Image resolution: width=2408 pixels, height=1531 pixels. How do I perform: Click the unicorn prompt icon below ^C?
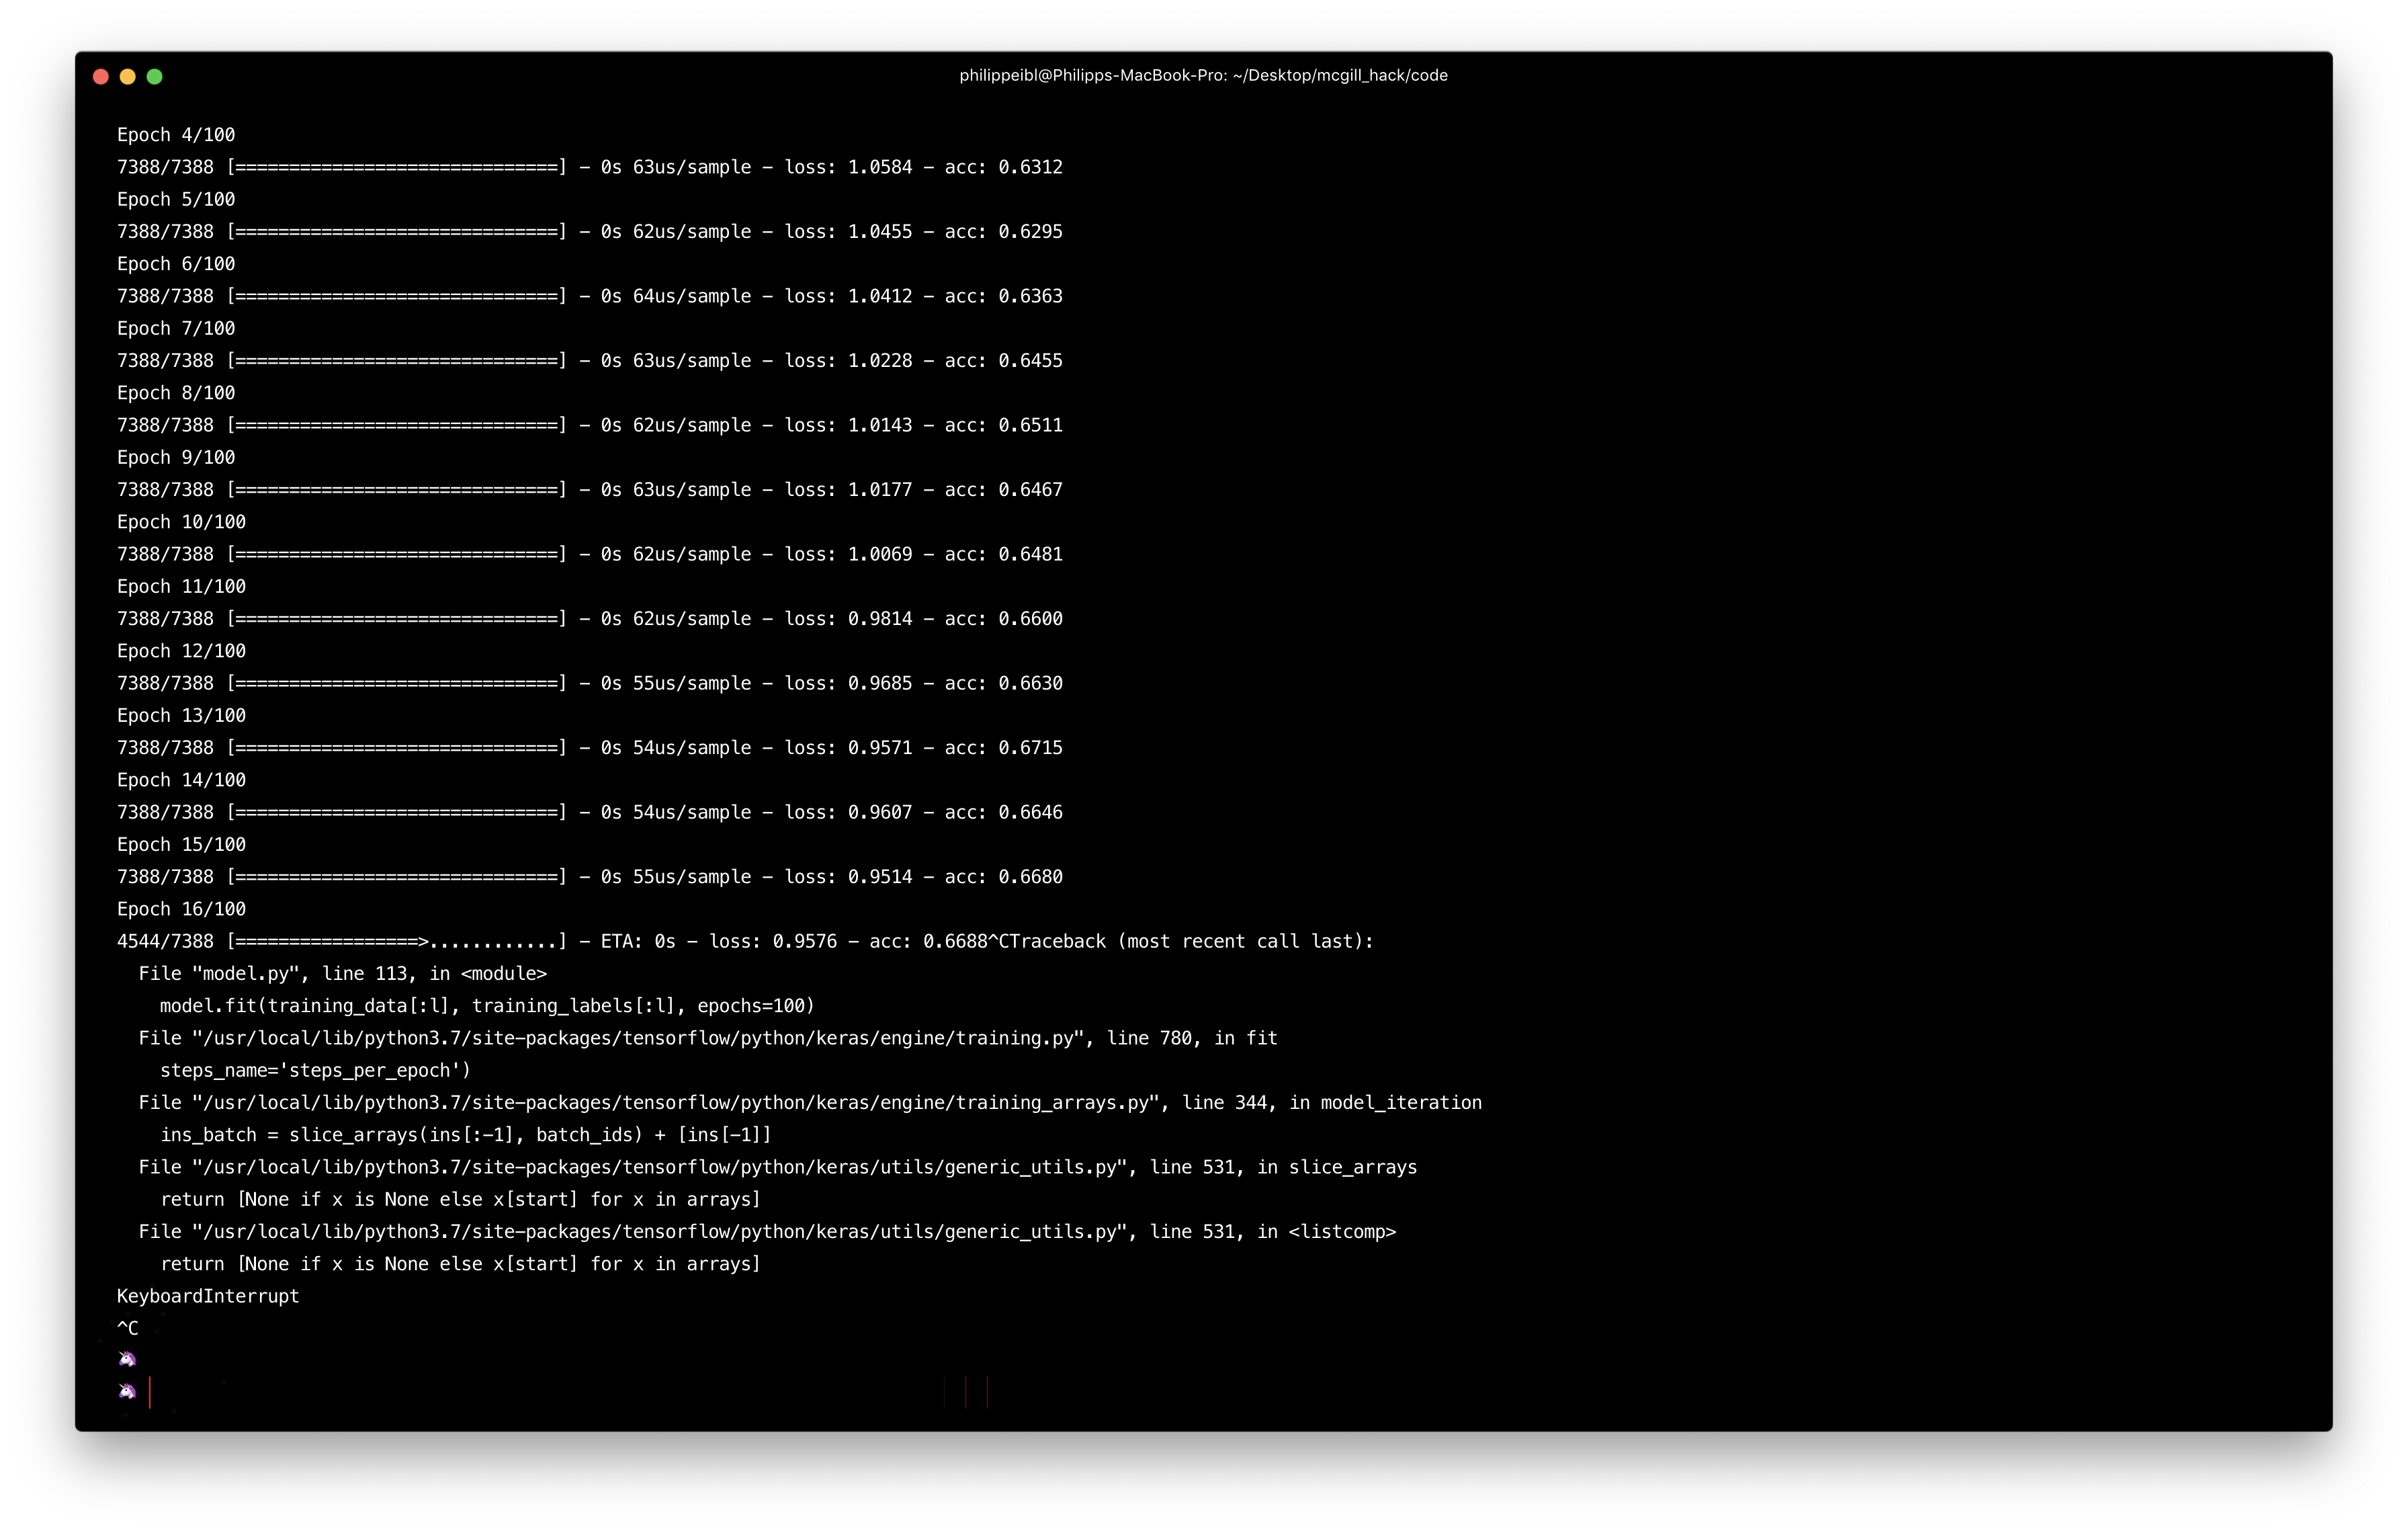click(127, 1359)
